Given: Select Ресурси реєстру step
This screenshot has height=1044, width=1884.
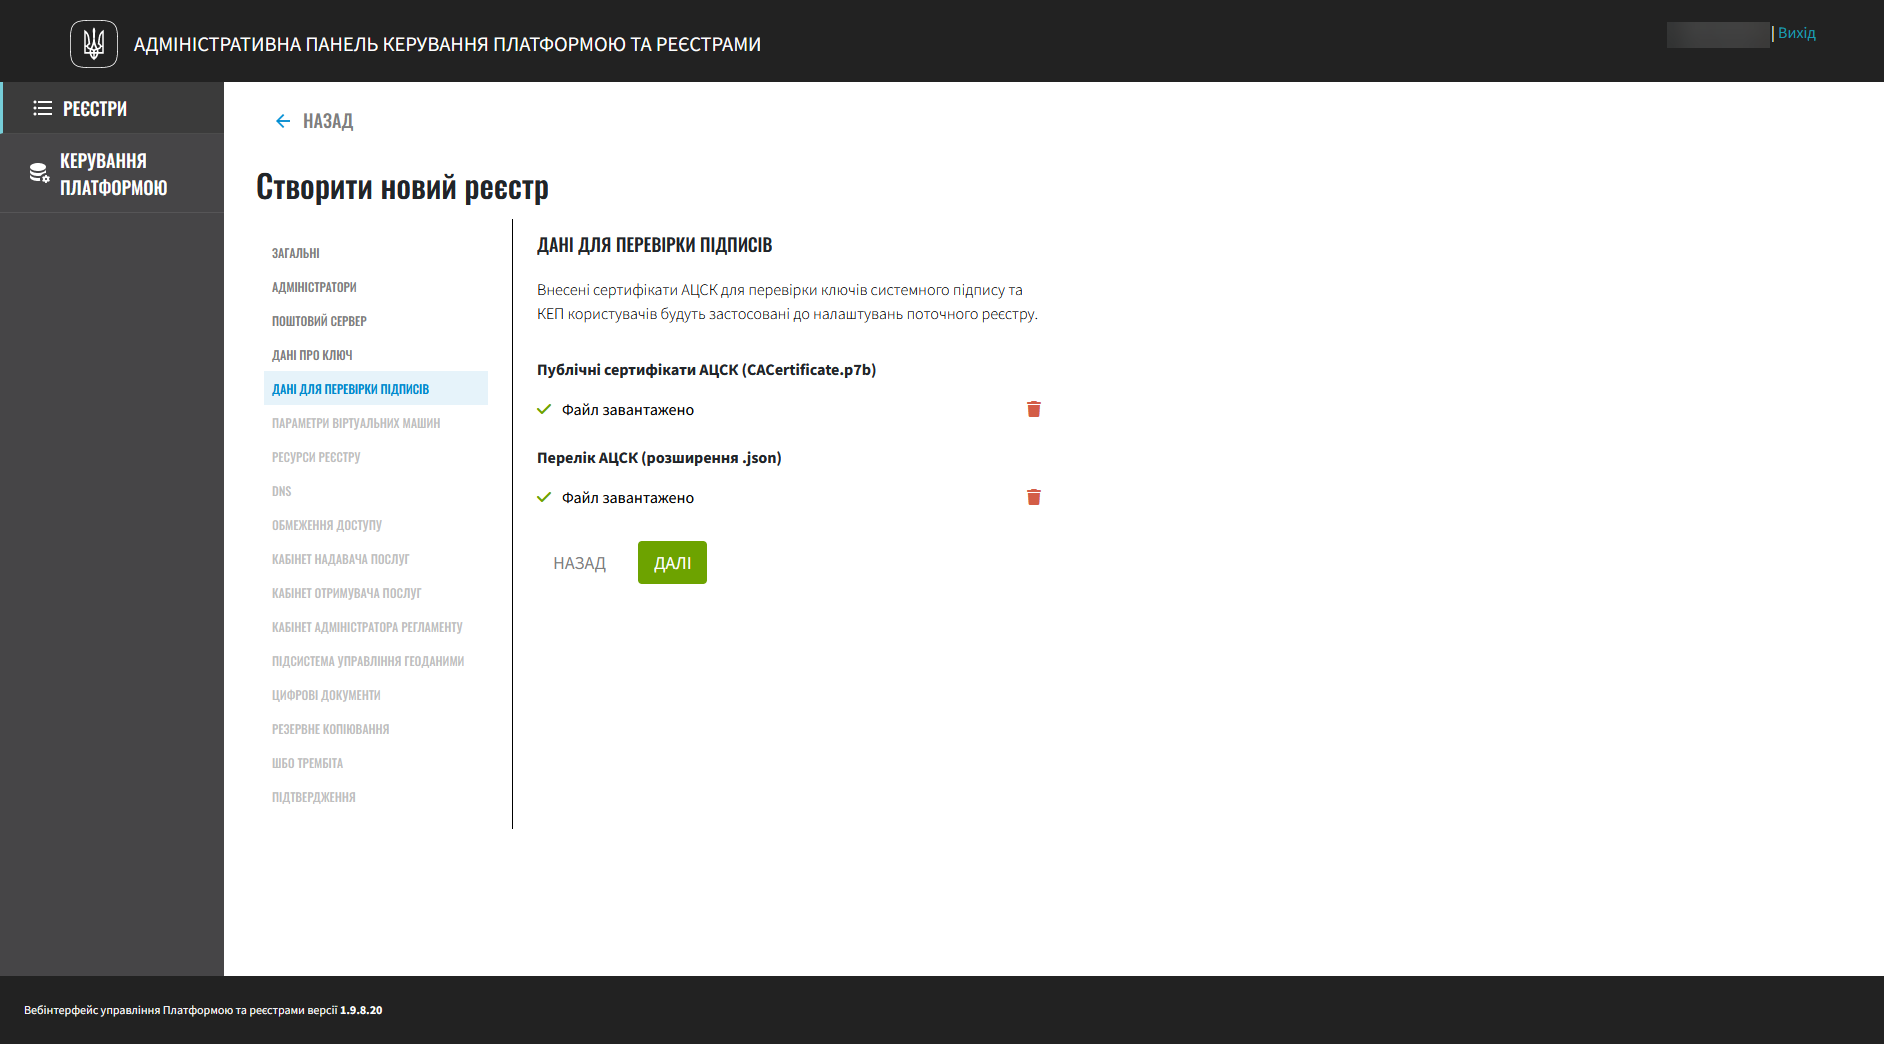Looking at the screenshot, I should click(316, 457).
